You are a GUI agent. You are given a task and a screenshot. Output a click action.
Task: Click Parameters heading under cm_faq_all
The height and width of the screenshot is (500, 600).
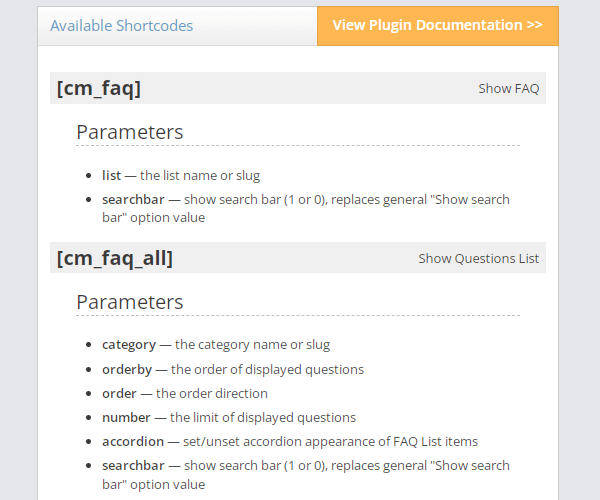coord(130,302)
